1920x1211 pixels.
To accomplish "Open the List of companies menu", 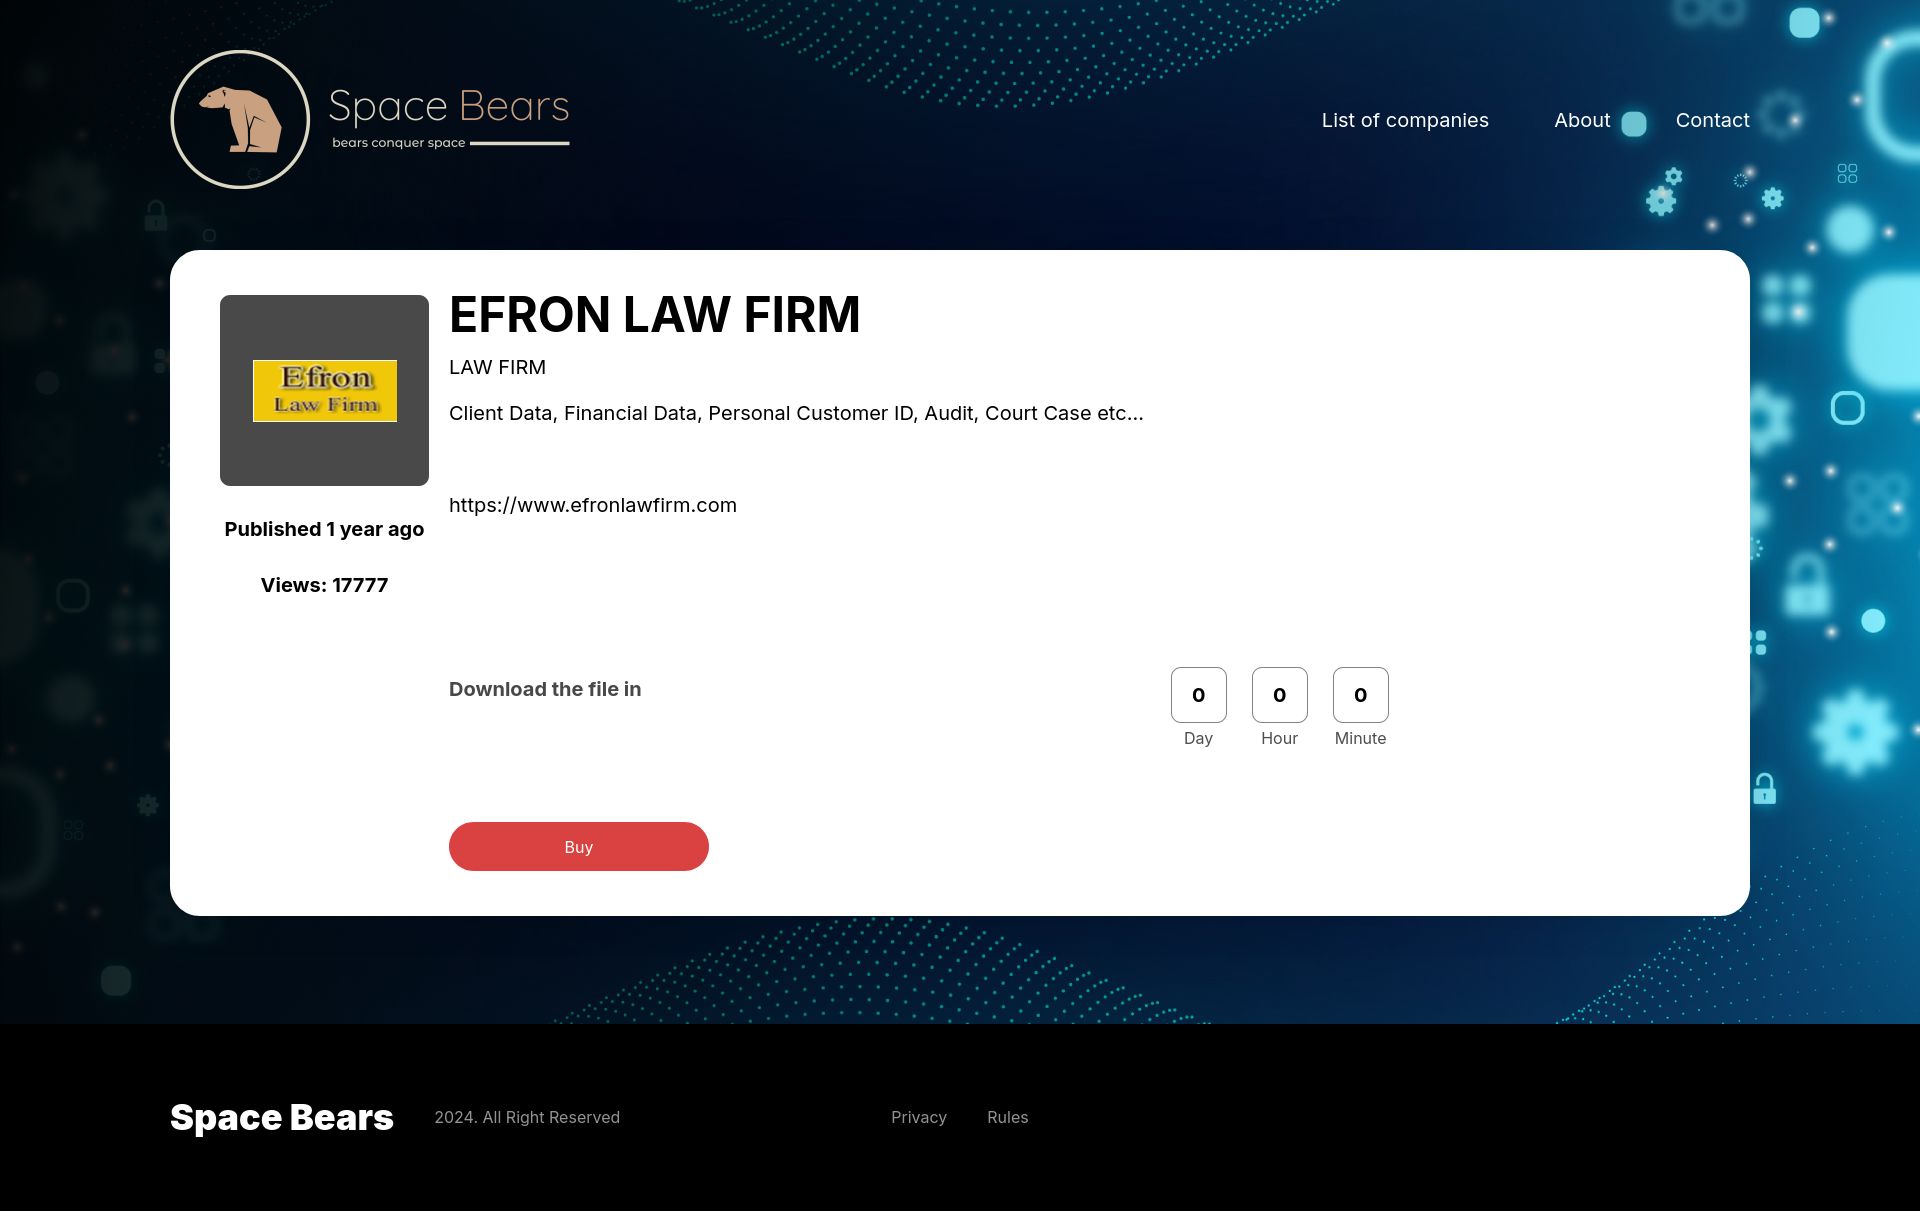I will (x=1405, y=120).
